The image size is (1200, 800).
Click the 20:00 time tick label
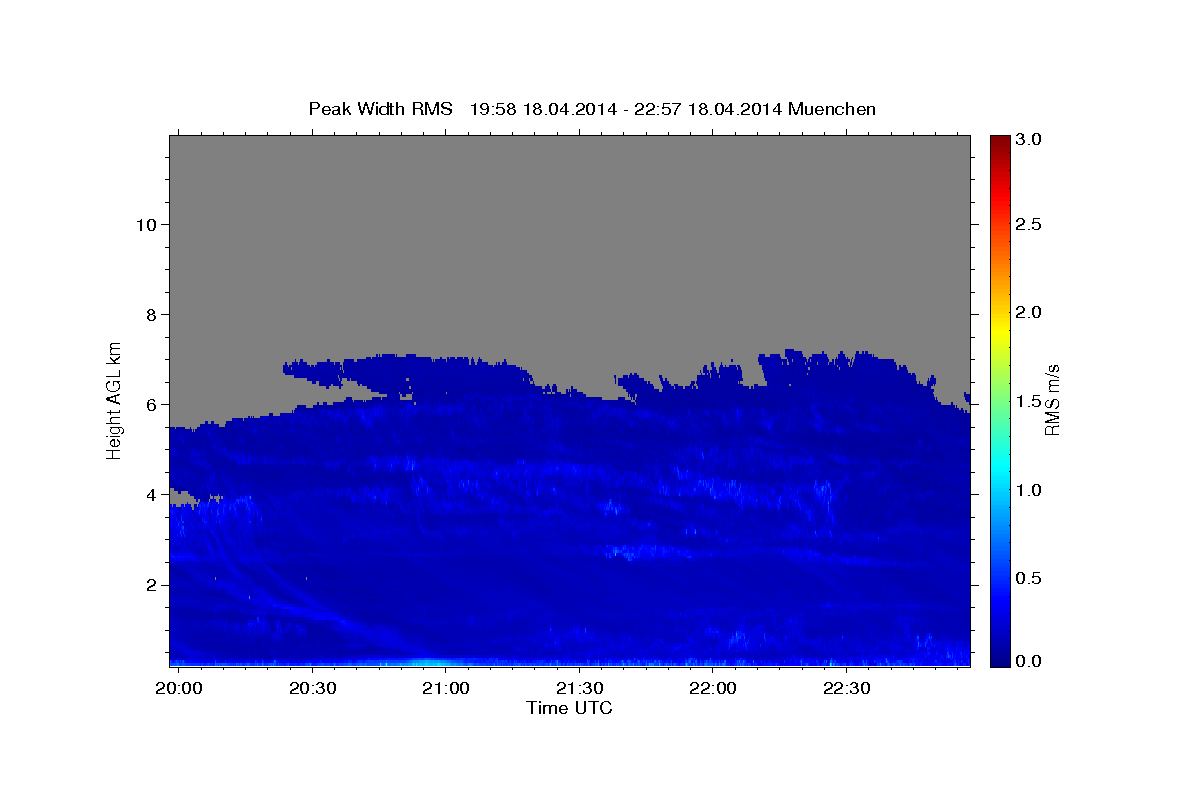[x=181, y=689]
